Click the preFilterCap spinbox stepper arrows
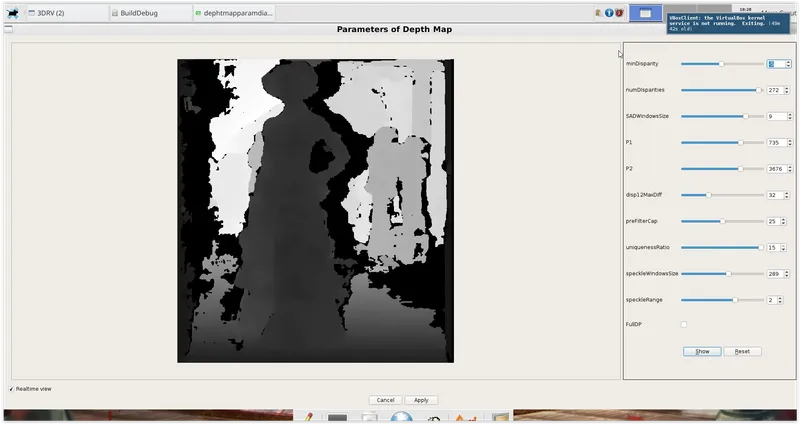Screen dimensions: 800x424 (x=784, y=221)
